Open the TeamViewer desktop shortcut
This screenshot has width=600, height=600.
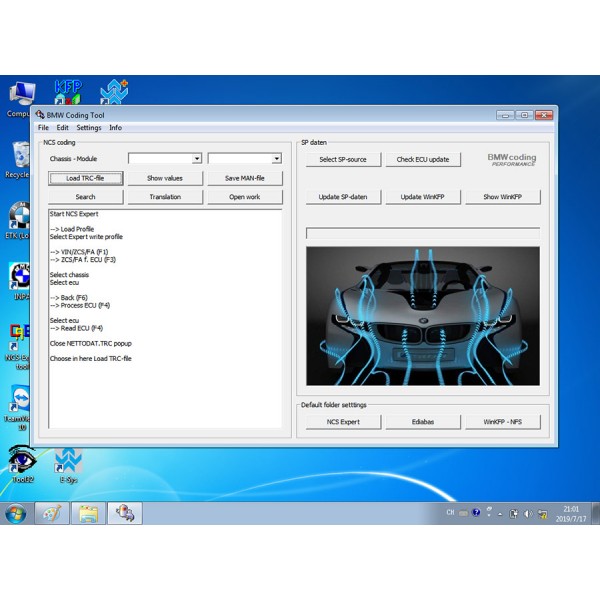point(18,408)
